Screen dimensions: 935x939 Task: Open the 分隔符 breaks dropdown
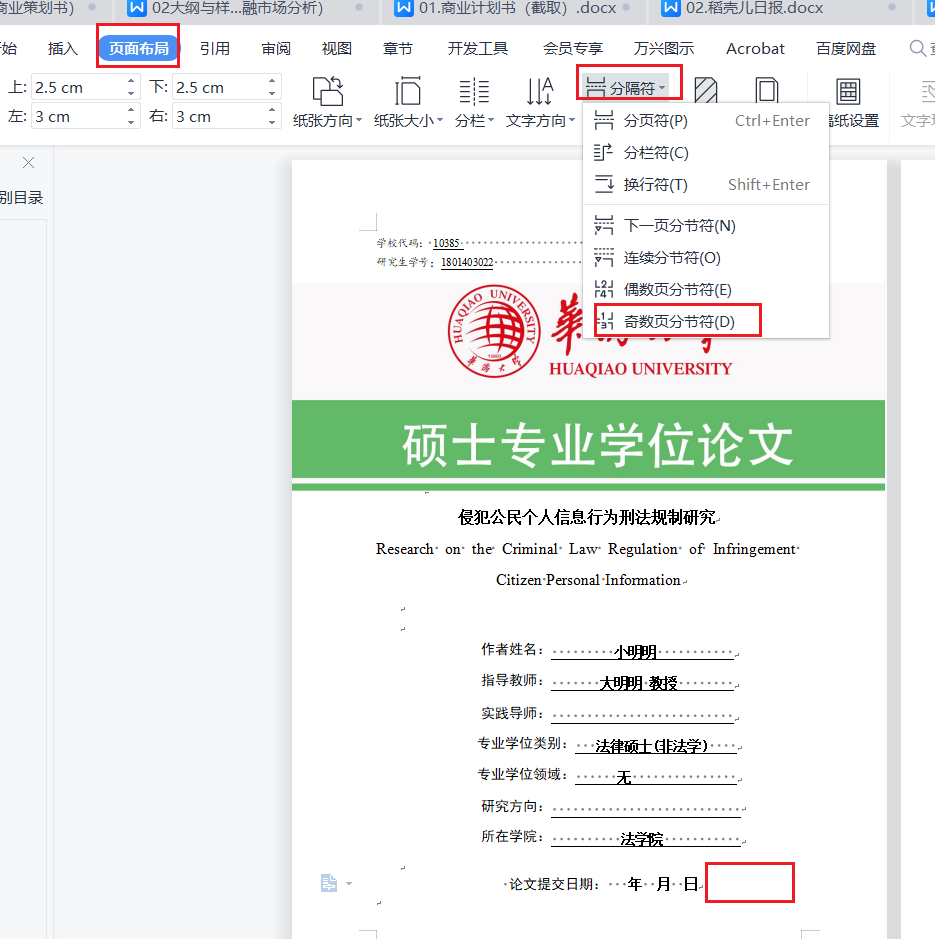[630, 88]
